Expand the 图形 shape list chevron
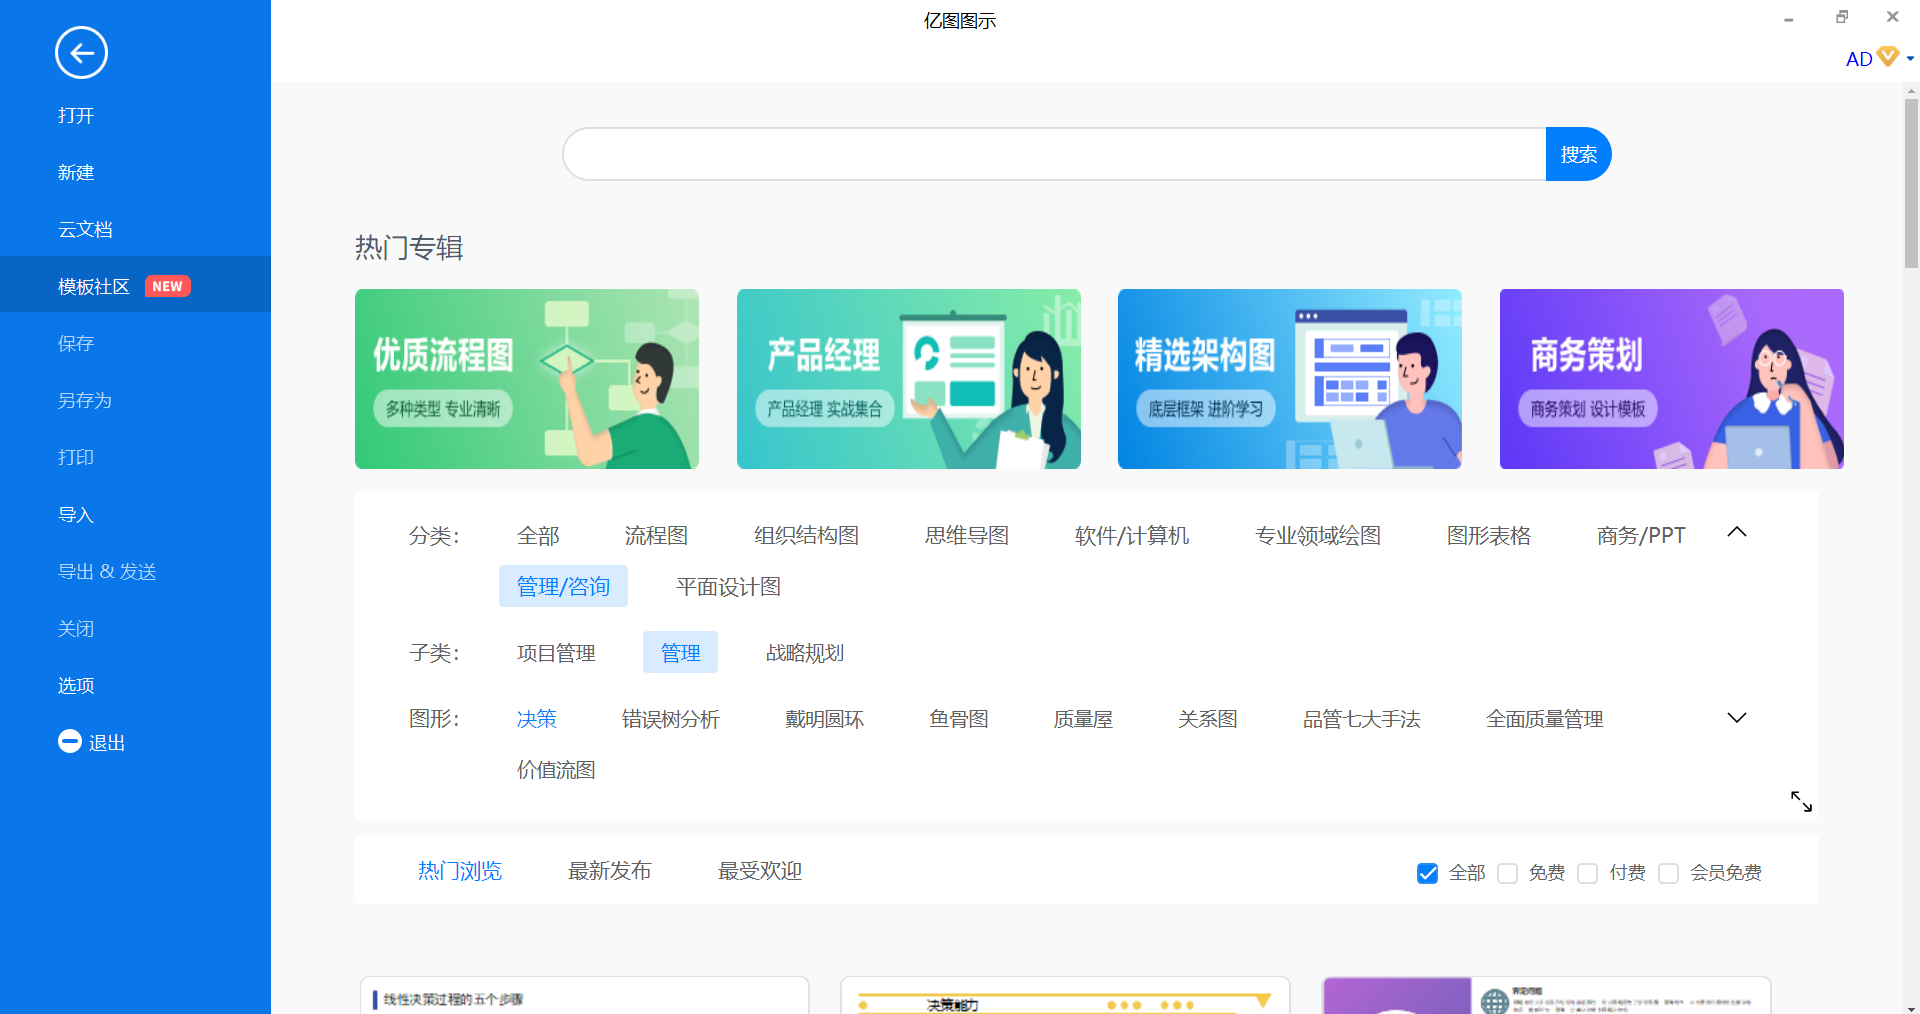The image size is (1920, 1014). pos(1737,718)
